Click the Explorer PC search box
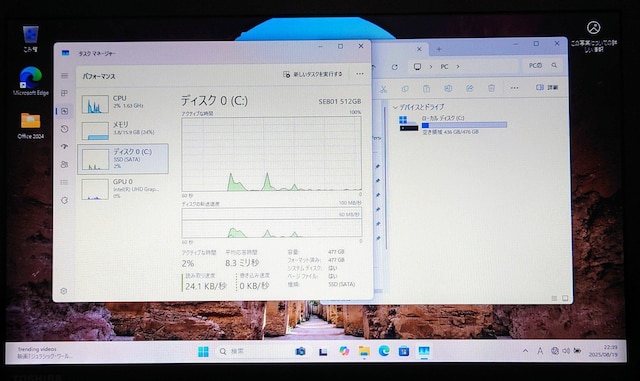Image resolution: width=640 pixels, height=381 pixels. click(543, 65)
